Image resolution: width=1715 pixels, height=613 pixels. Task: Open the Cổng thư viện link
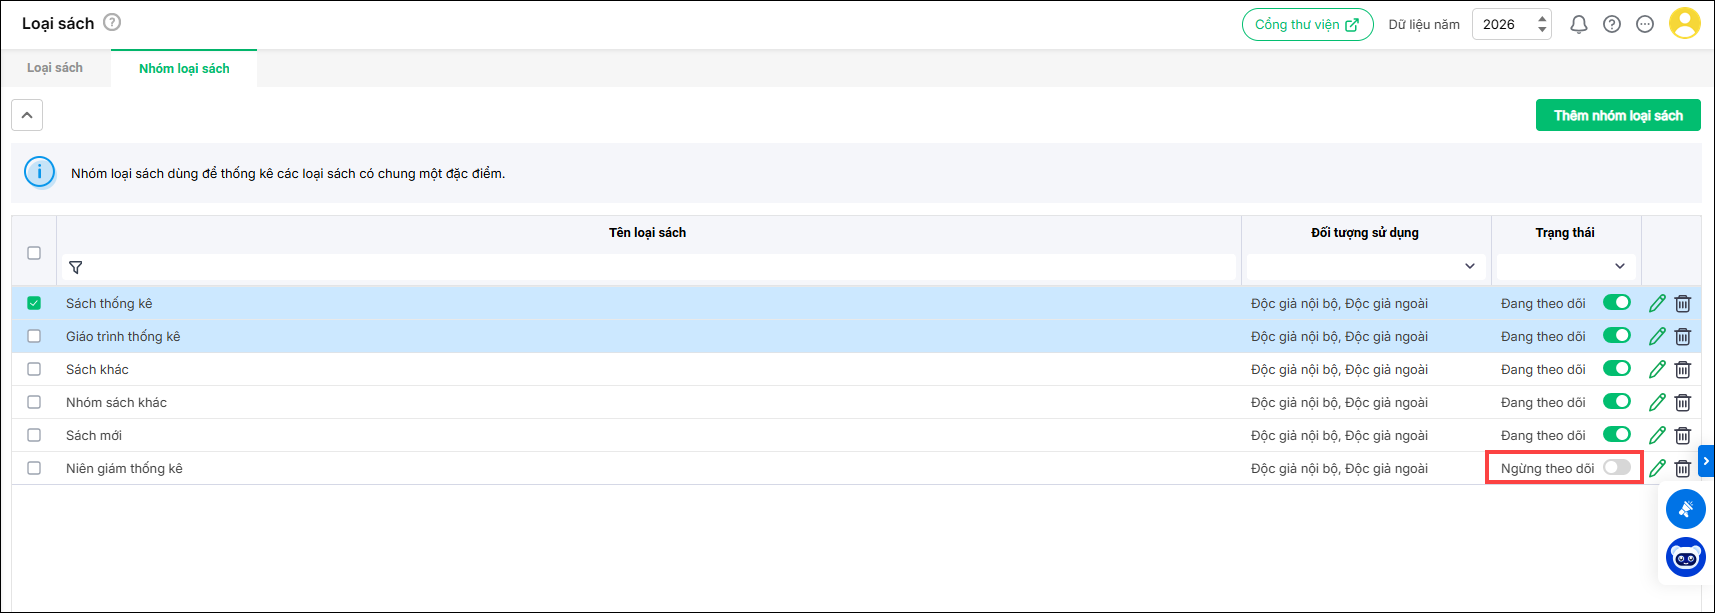tap(1306, 25)
